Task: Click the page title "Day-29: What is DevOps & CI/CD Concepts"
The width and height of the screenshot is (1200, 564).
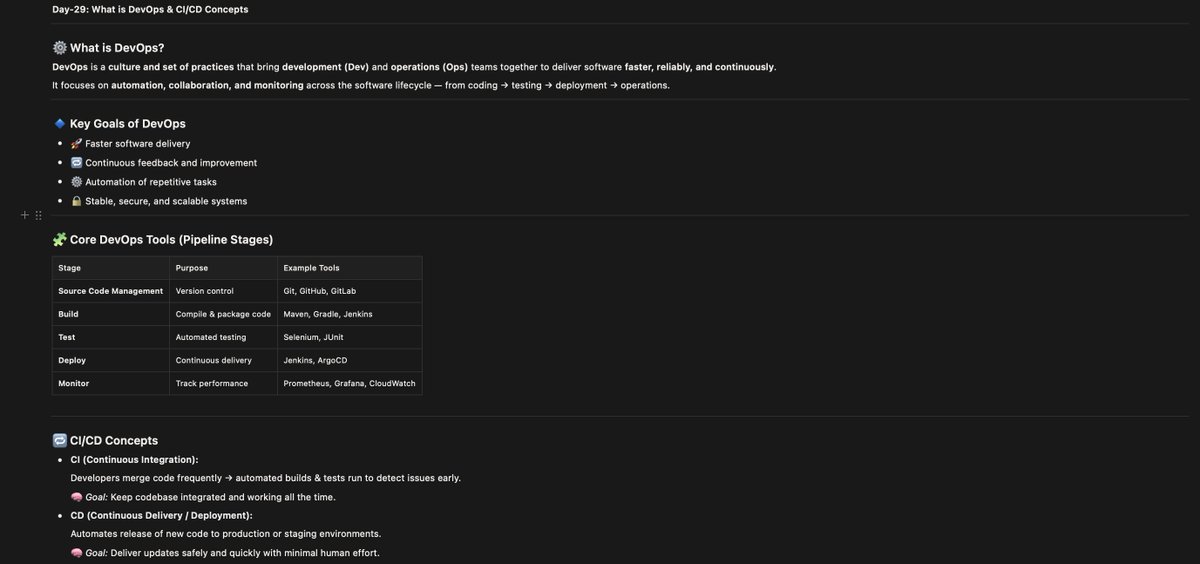Action: [150, 9]
